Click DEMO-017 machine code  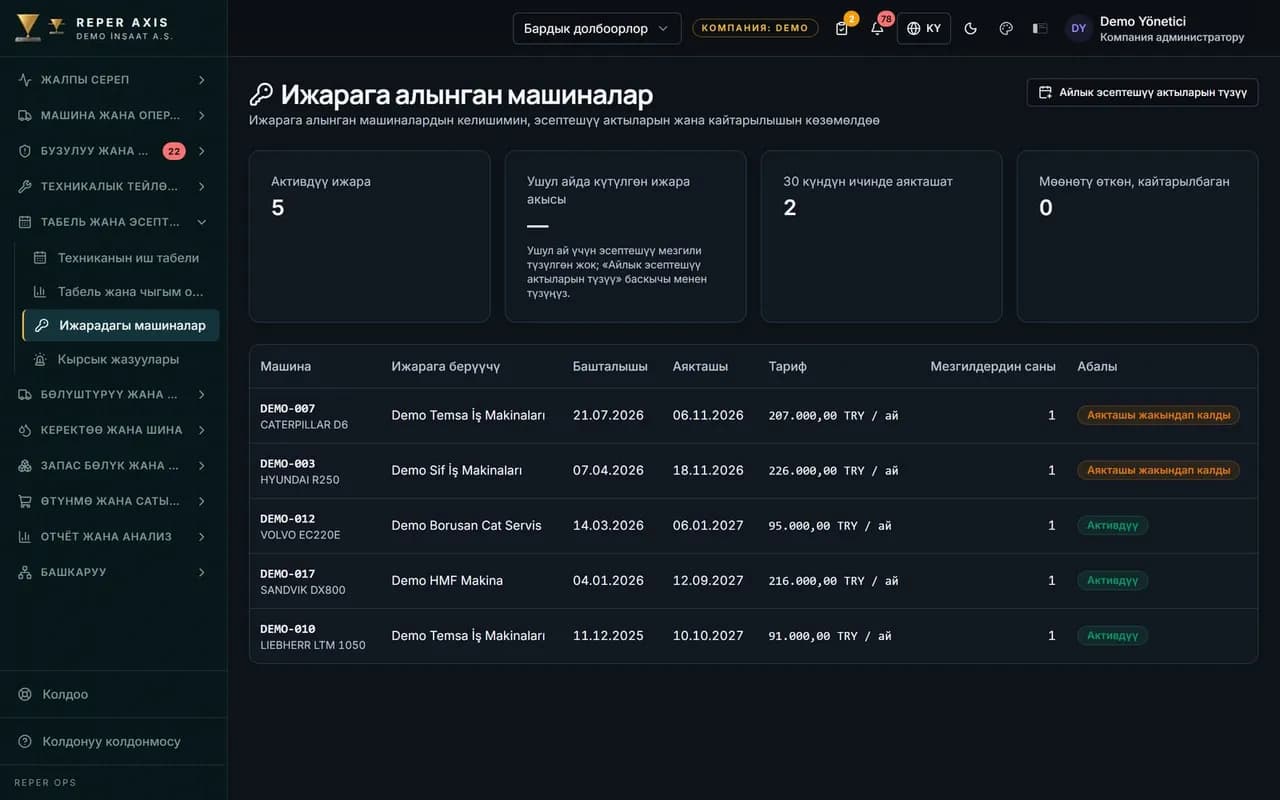click(288, 573)
